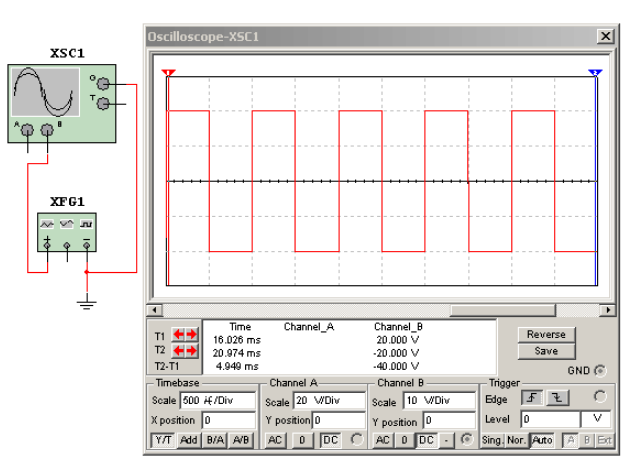Click channel B terminal on XSC1
This screenshot has height=468, width=632.
[x=47, y=130]
